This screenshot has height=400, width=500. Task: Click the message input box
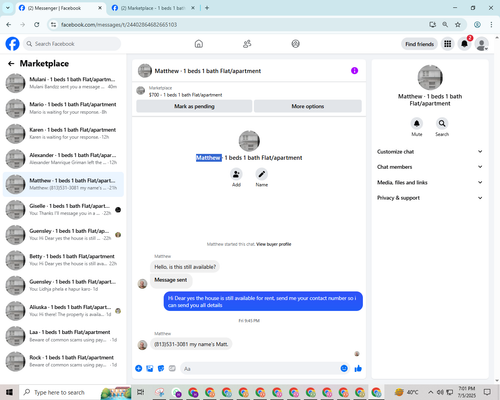[x=260, y=369]
